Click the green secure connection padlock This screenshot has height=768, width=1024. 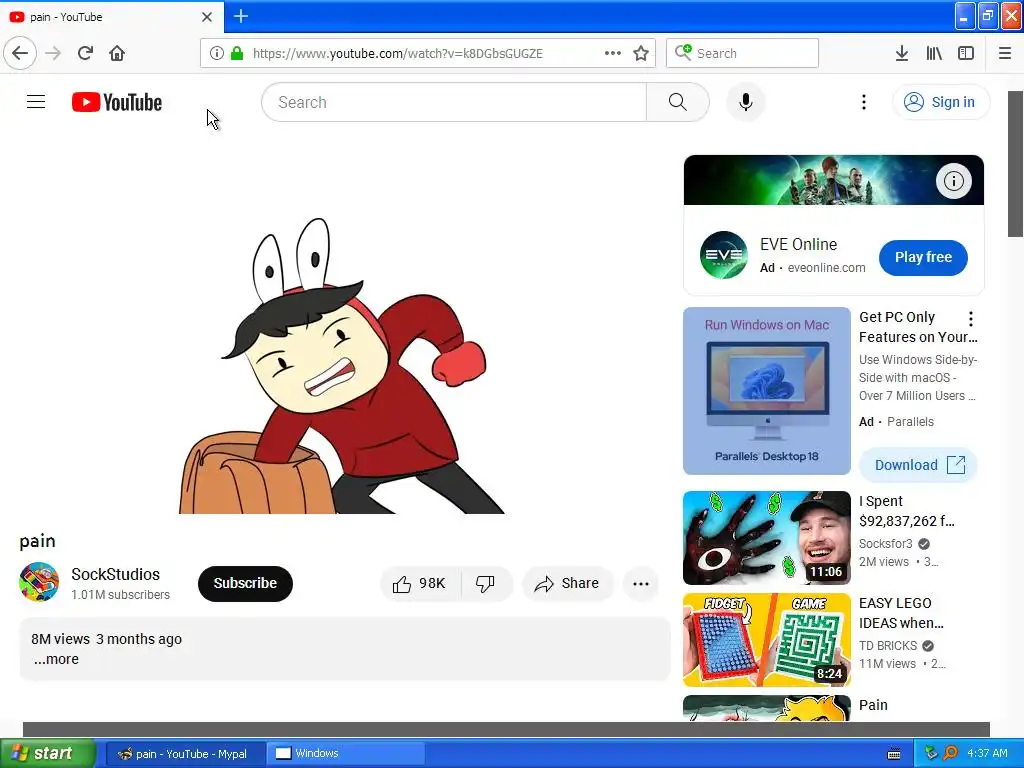coord(237,53)
